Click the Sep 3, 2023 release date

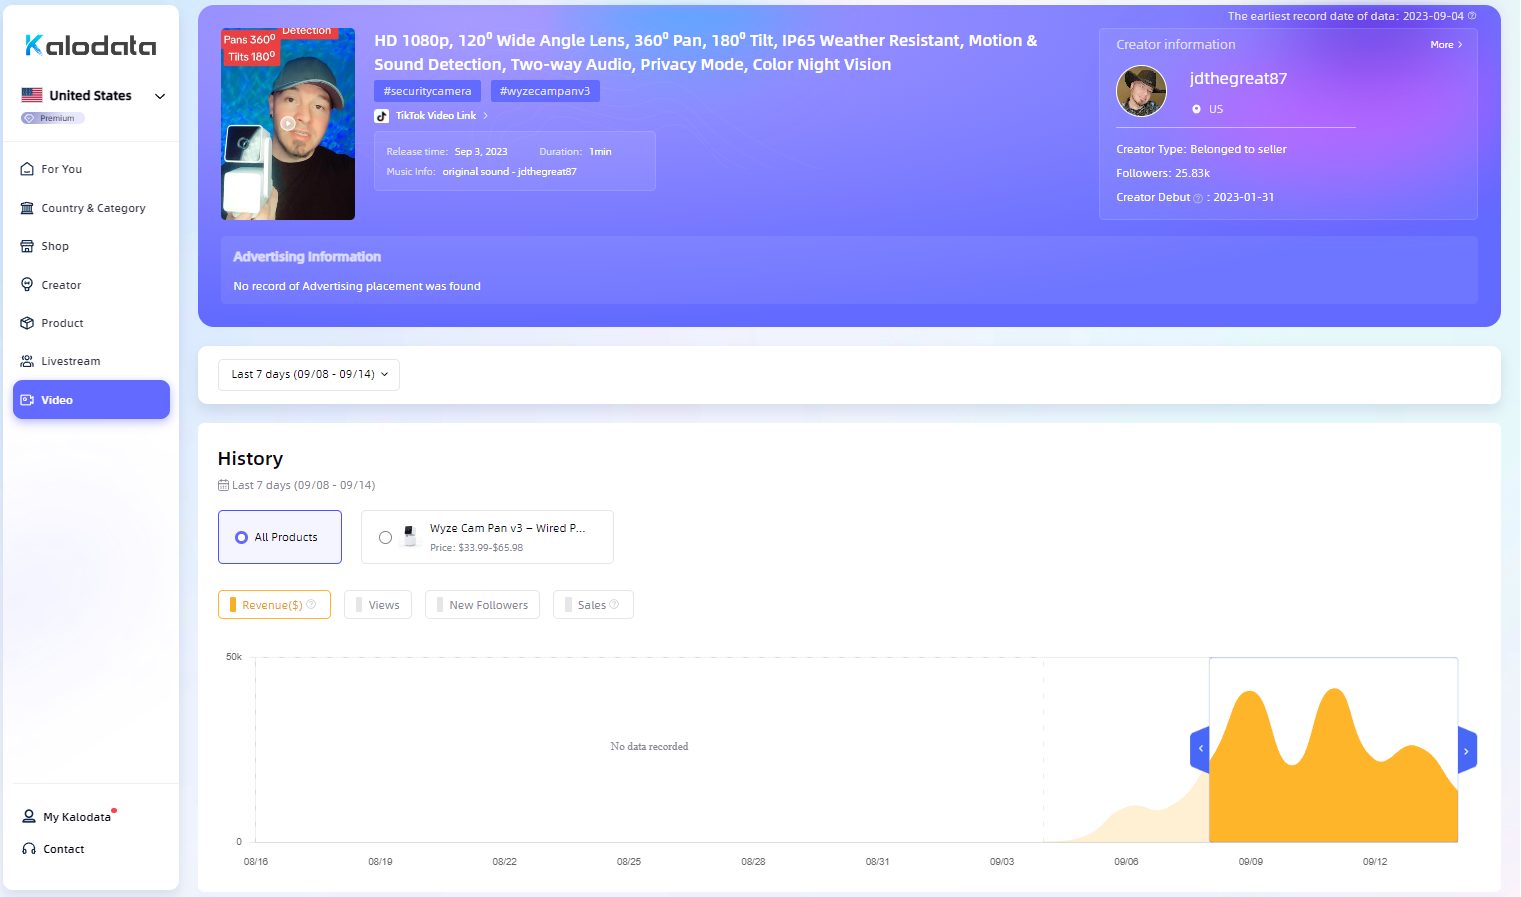481,152
